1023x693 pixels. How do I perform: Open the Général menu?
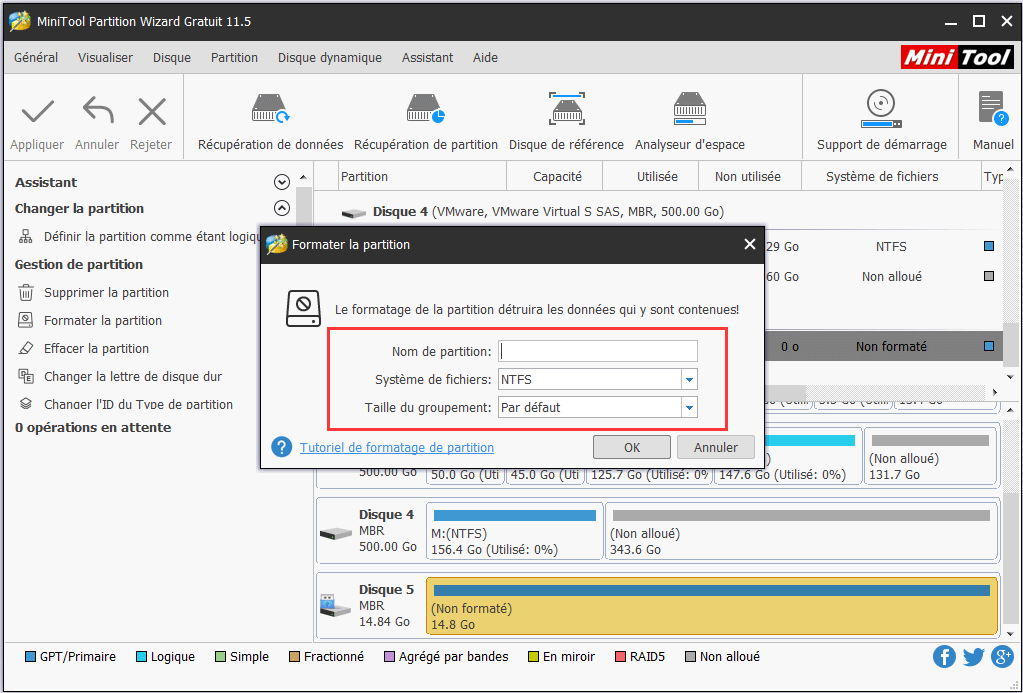click(36, 57)
